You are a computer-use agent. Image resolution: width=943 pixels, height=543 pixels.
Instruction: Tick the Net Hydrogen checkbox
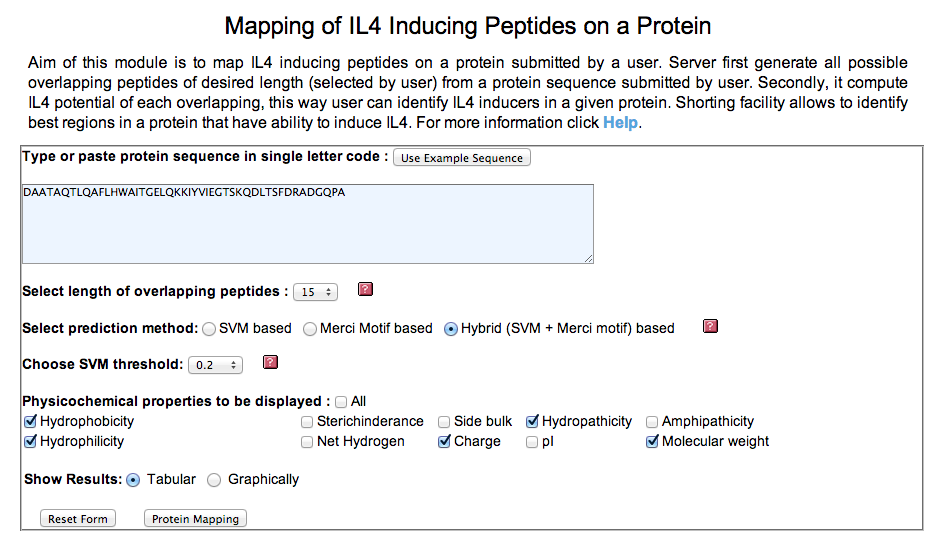pos(307,441)
